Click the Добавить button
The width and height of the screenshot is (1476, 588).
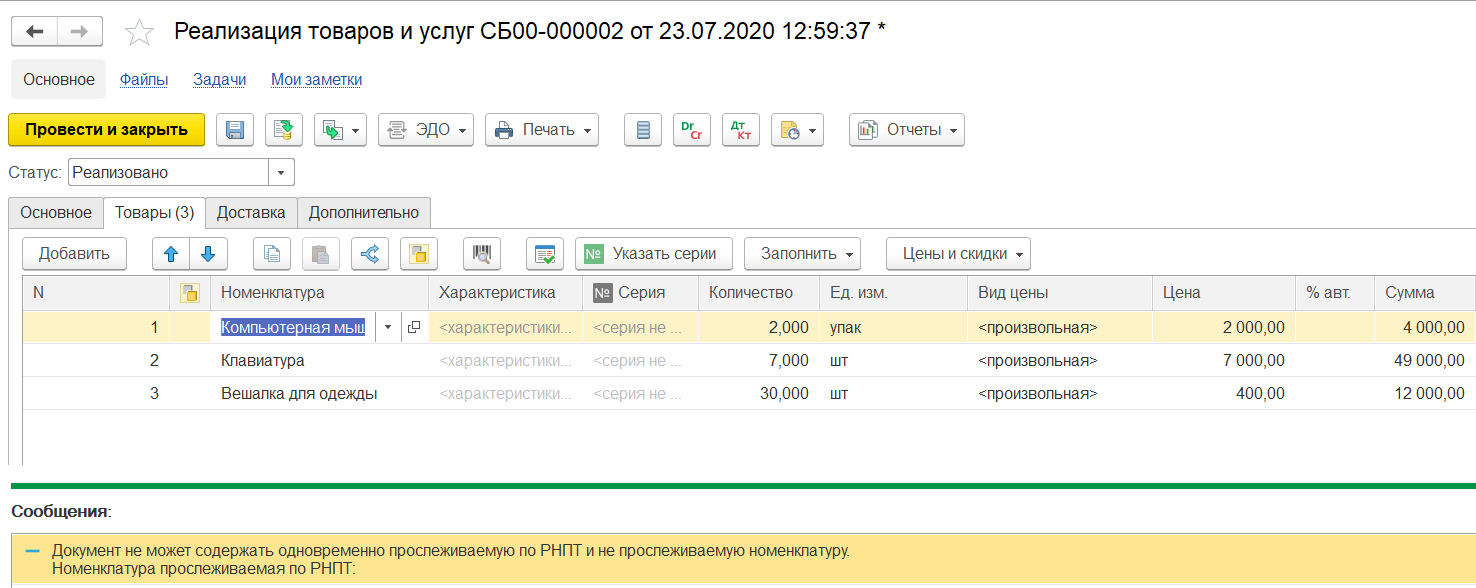74,254
